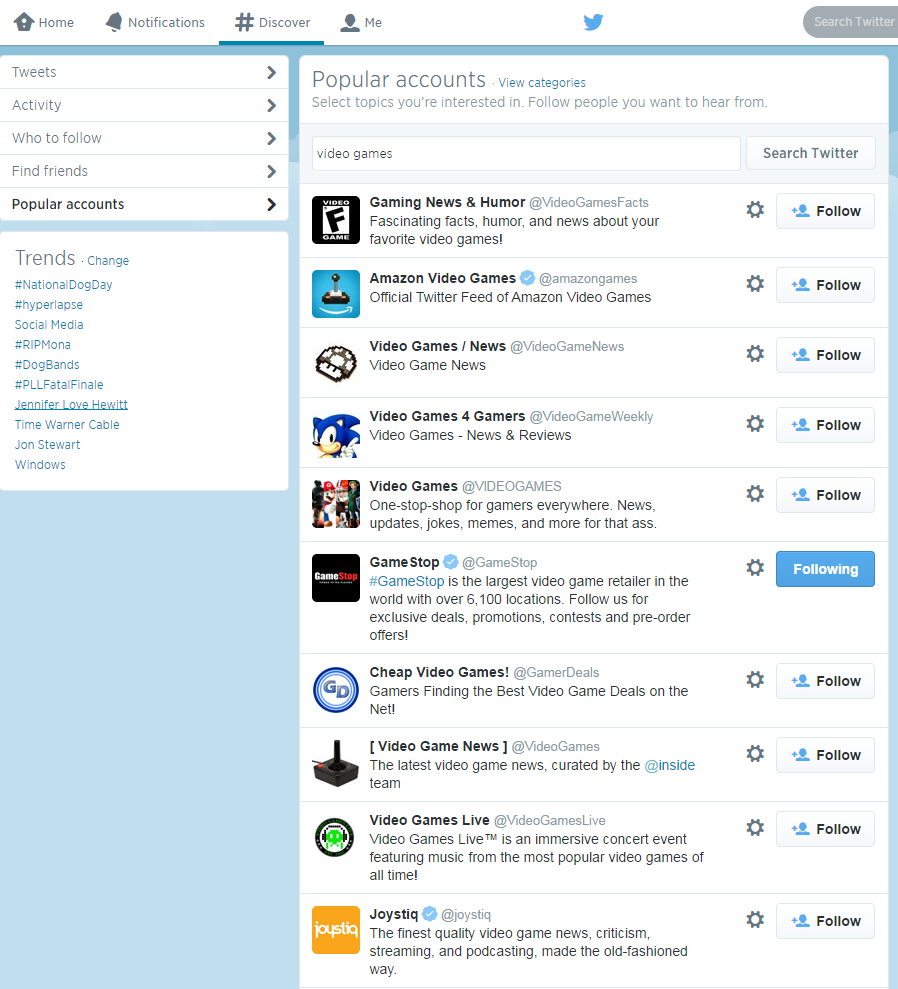Click joystick avatar of [ Video Game News ]
The height and width of the screenshot is (989, 898).
(x=336, y=763)
